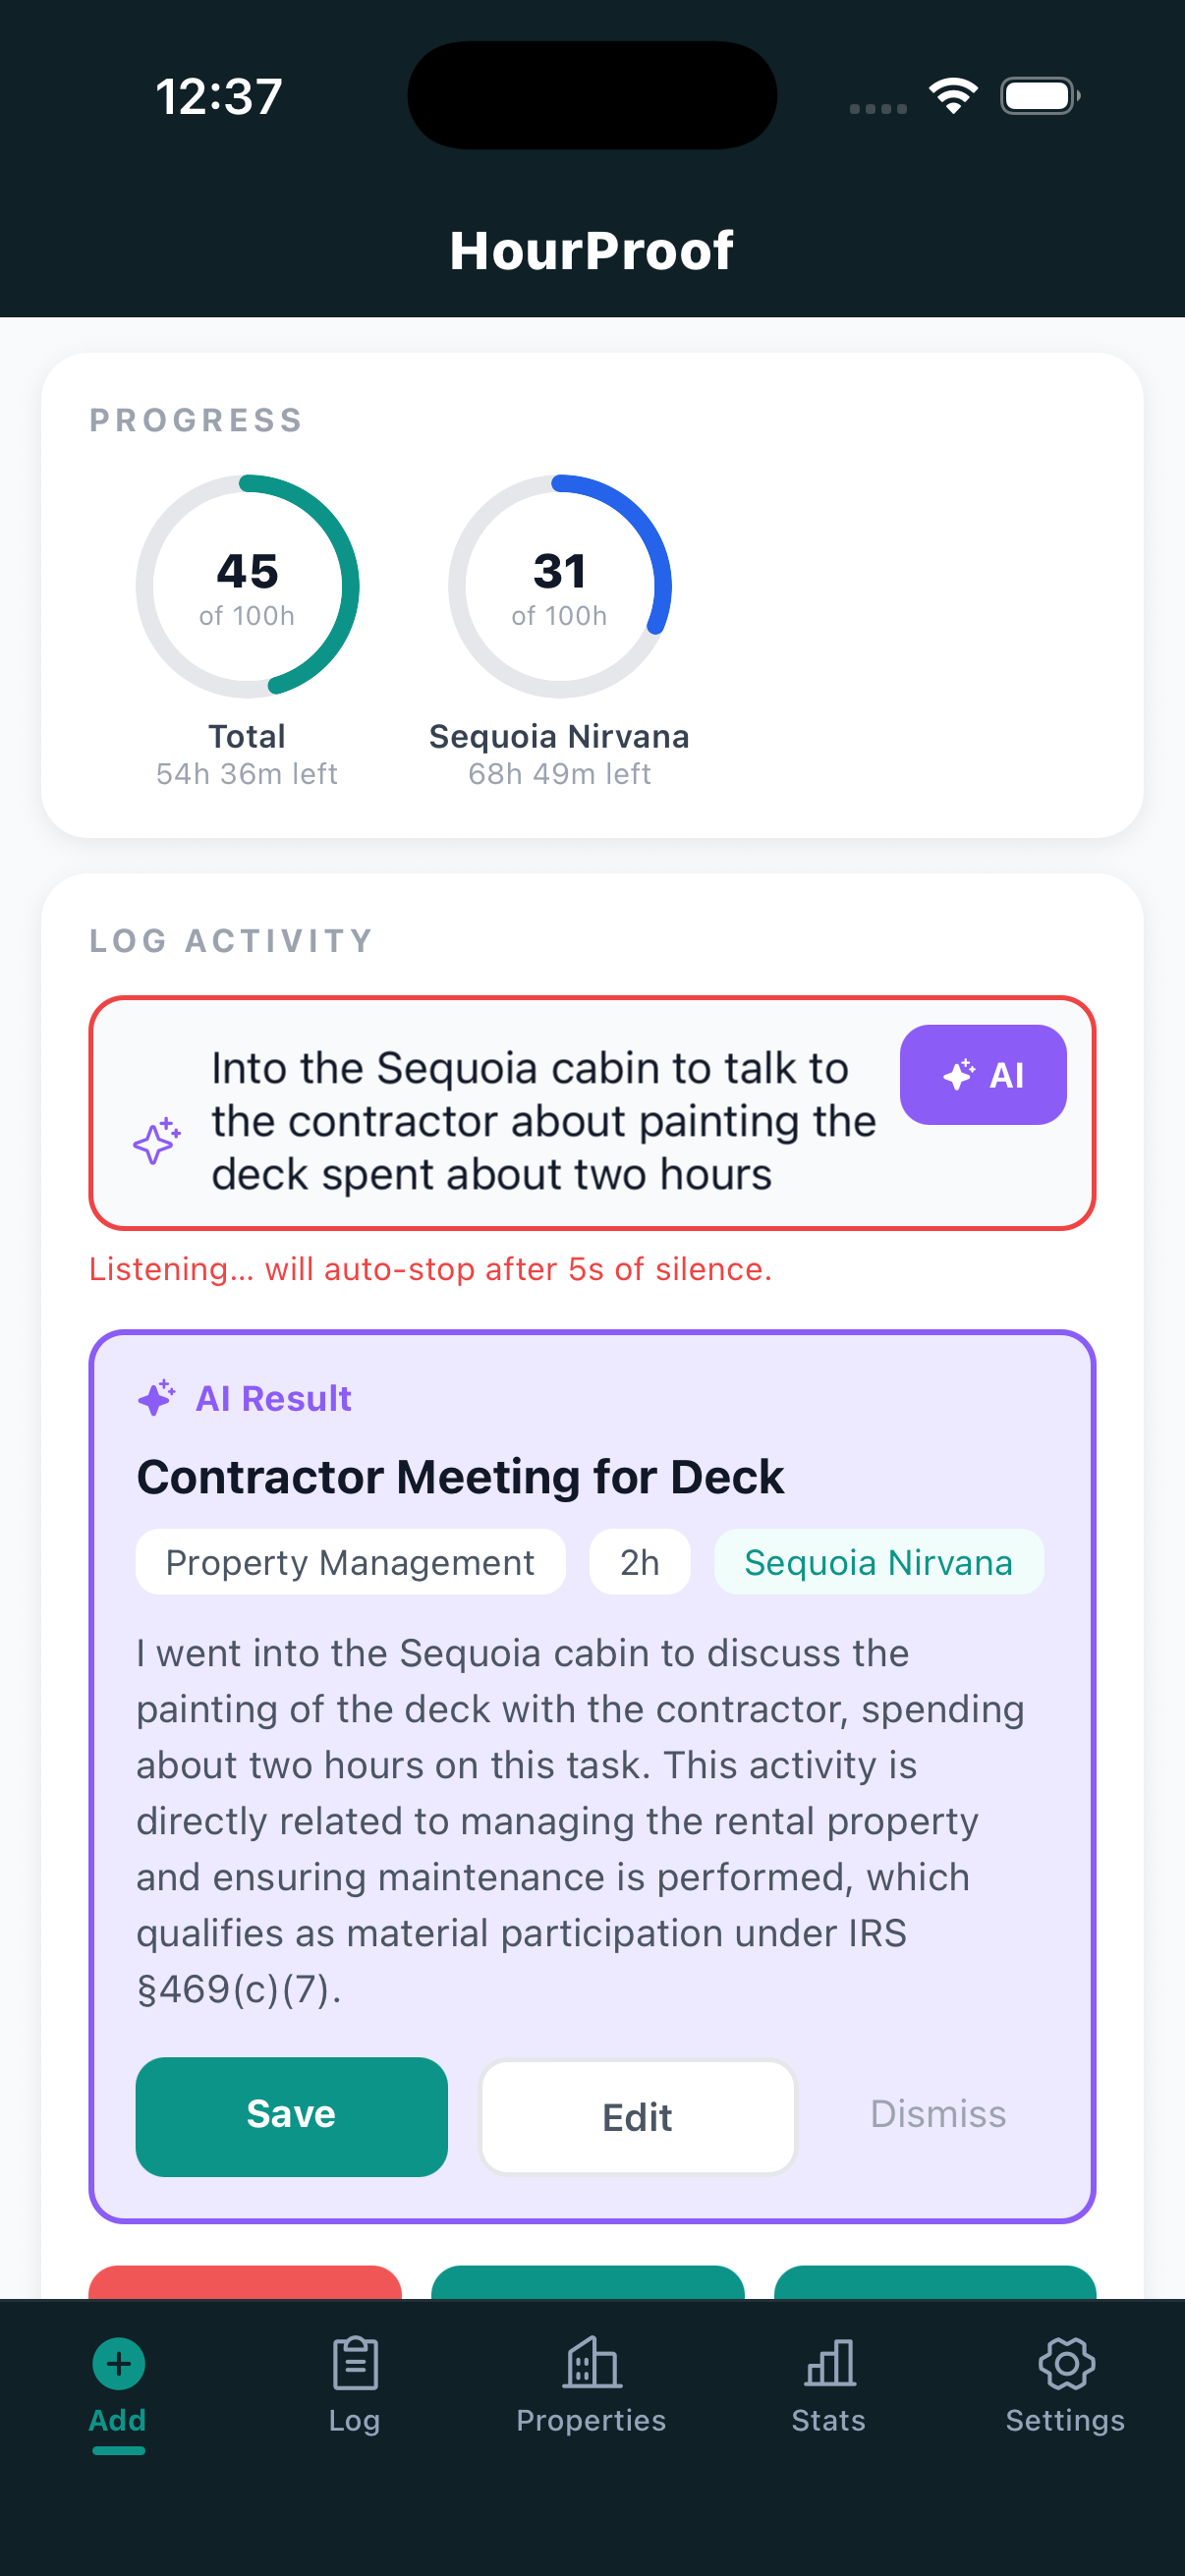Viewport: 1185px width, 2576px height.
Task: Tap the Total hours progress ring
Action: (247, 587)
